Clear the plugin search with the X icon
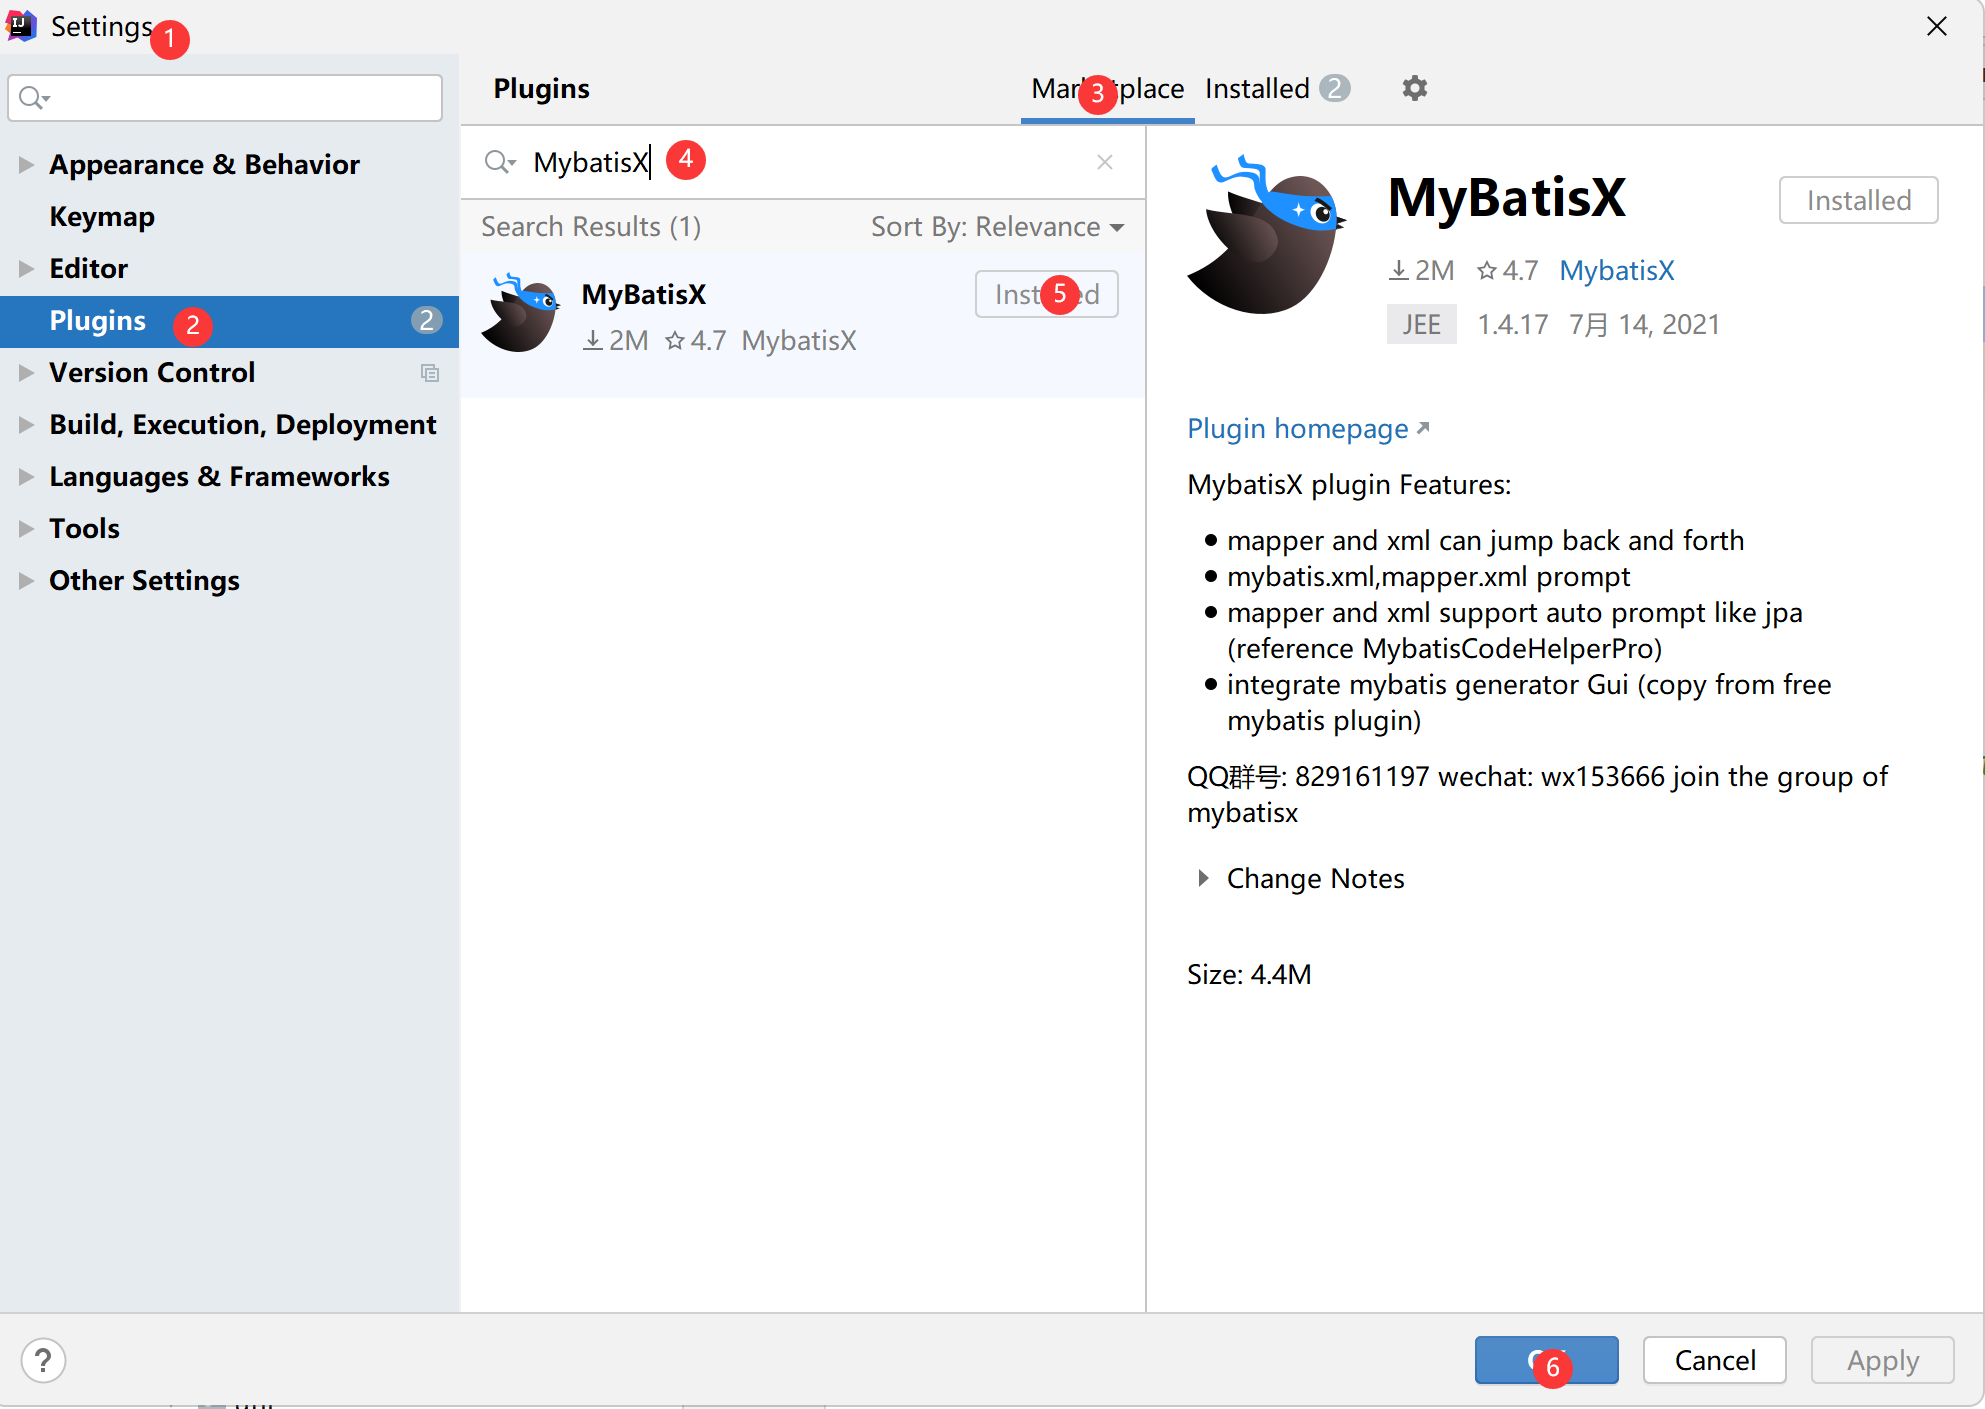1985x1409 pixels. coord(1105,162)
